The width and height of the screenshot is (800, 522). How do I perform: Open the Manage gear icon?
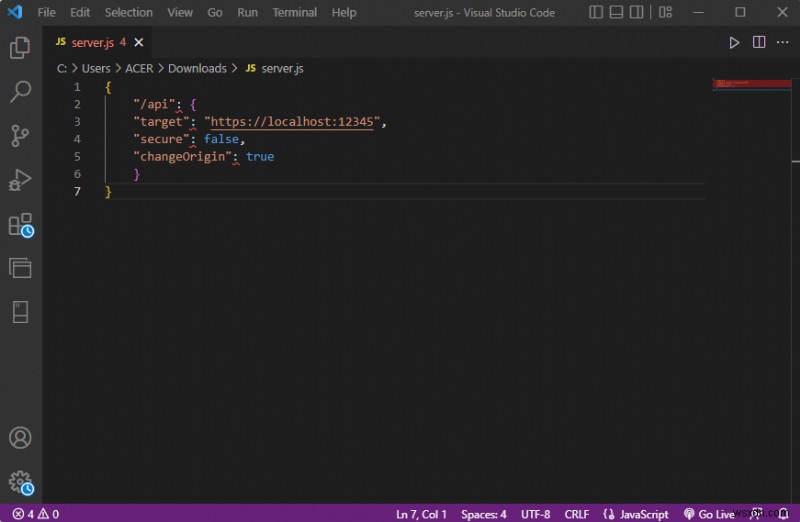point(20,482)
